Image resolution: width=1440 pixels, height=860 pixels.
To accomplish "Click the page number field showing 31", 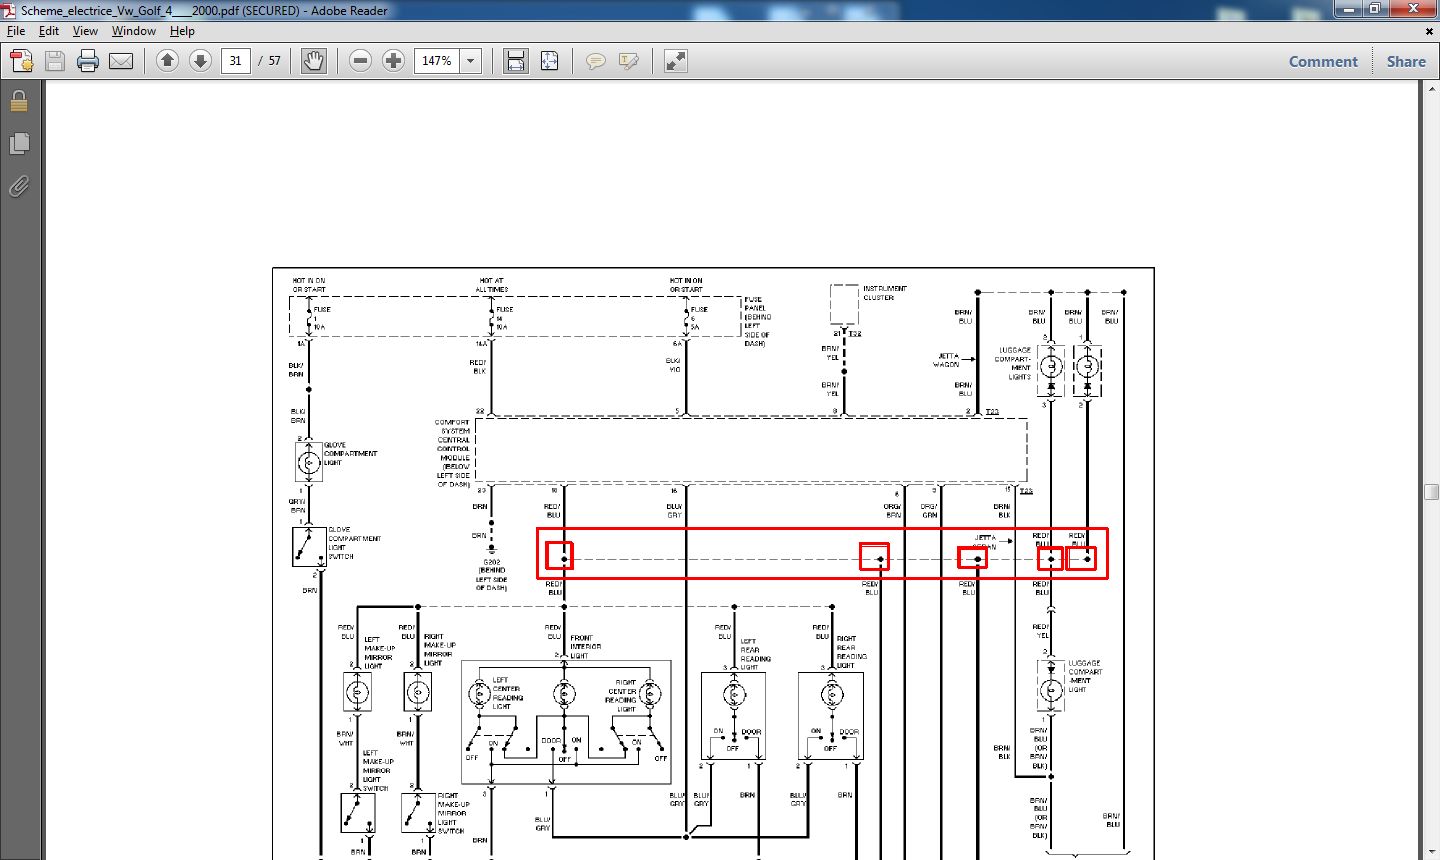I will tap(235, 61).
